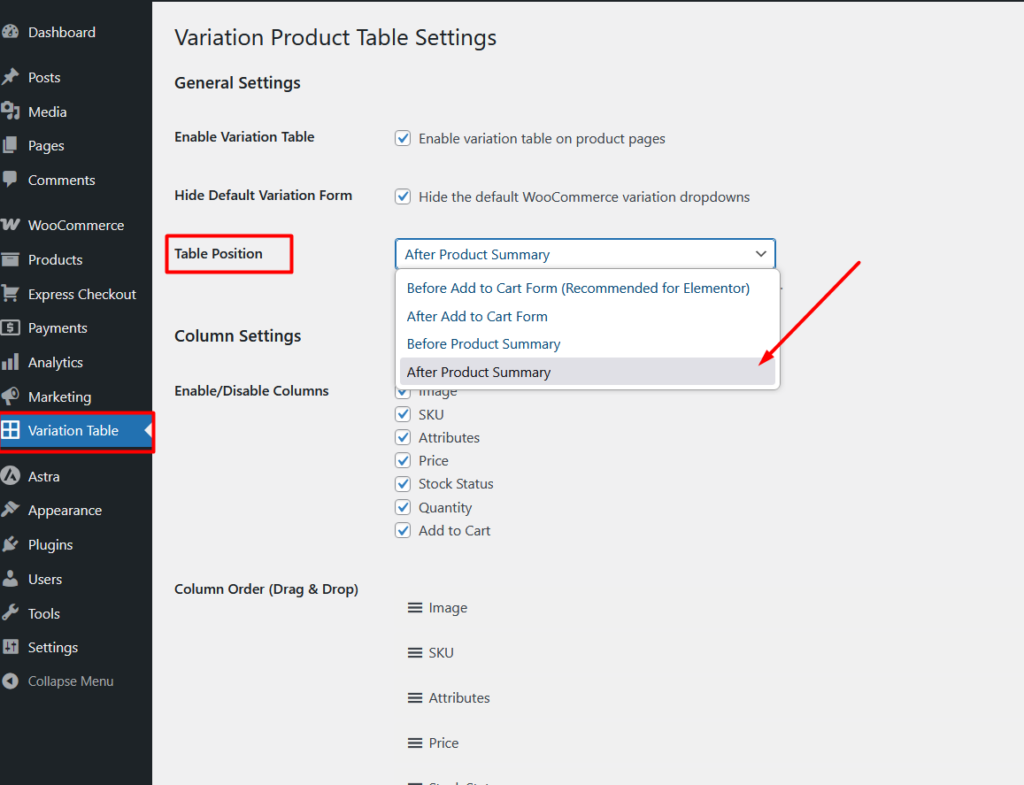
Task: Uncheck Enable variation table on product pages
Action: click(x=403, y=139)
